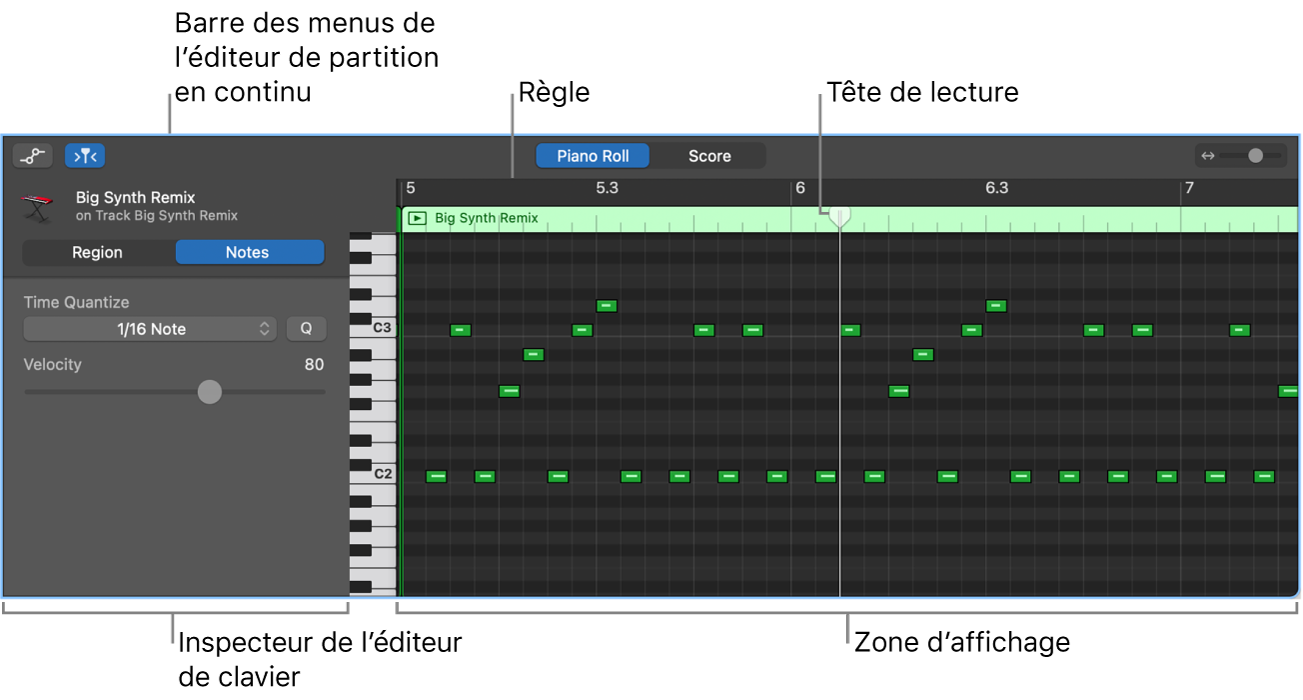
Task: Select the Notes tab
Action: [247, 252]
